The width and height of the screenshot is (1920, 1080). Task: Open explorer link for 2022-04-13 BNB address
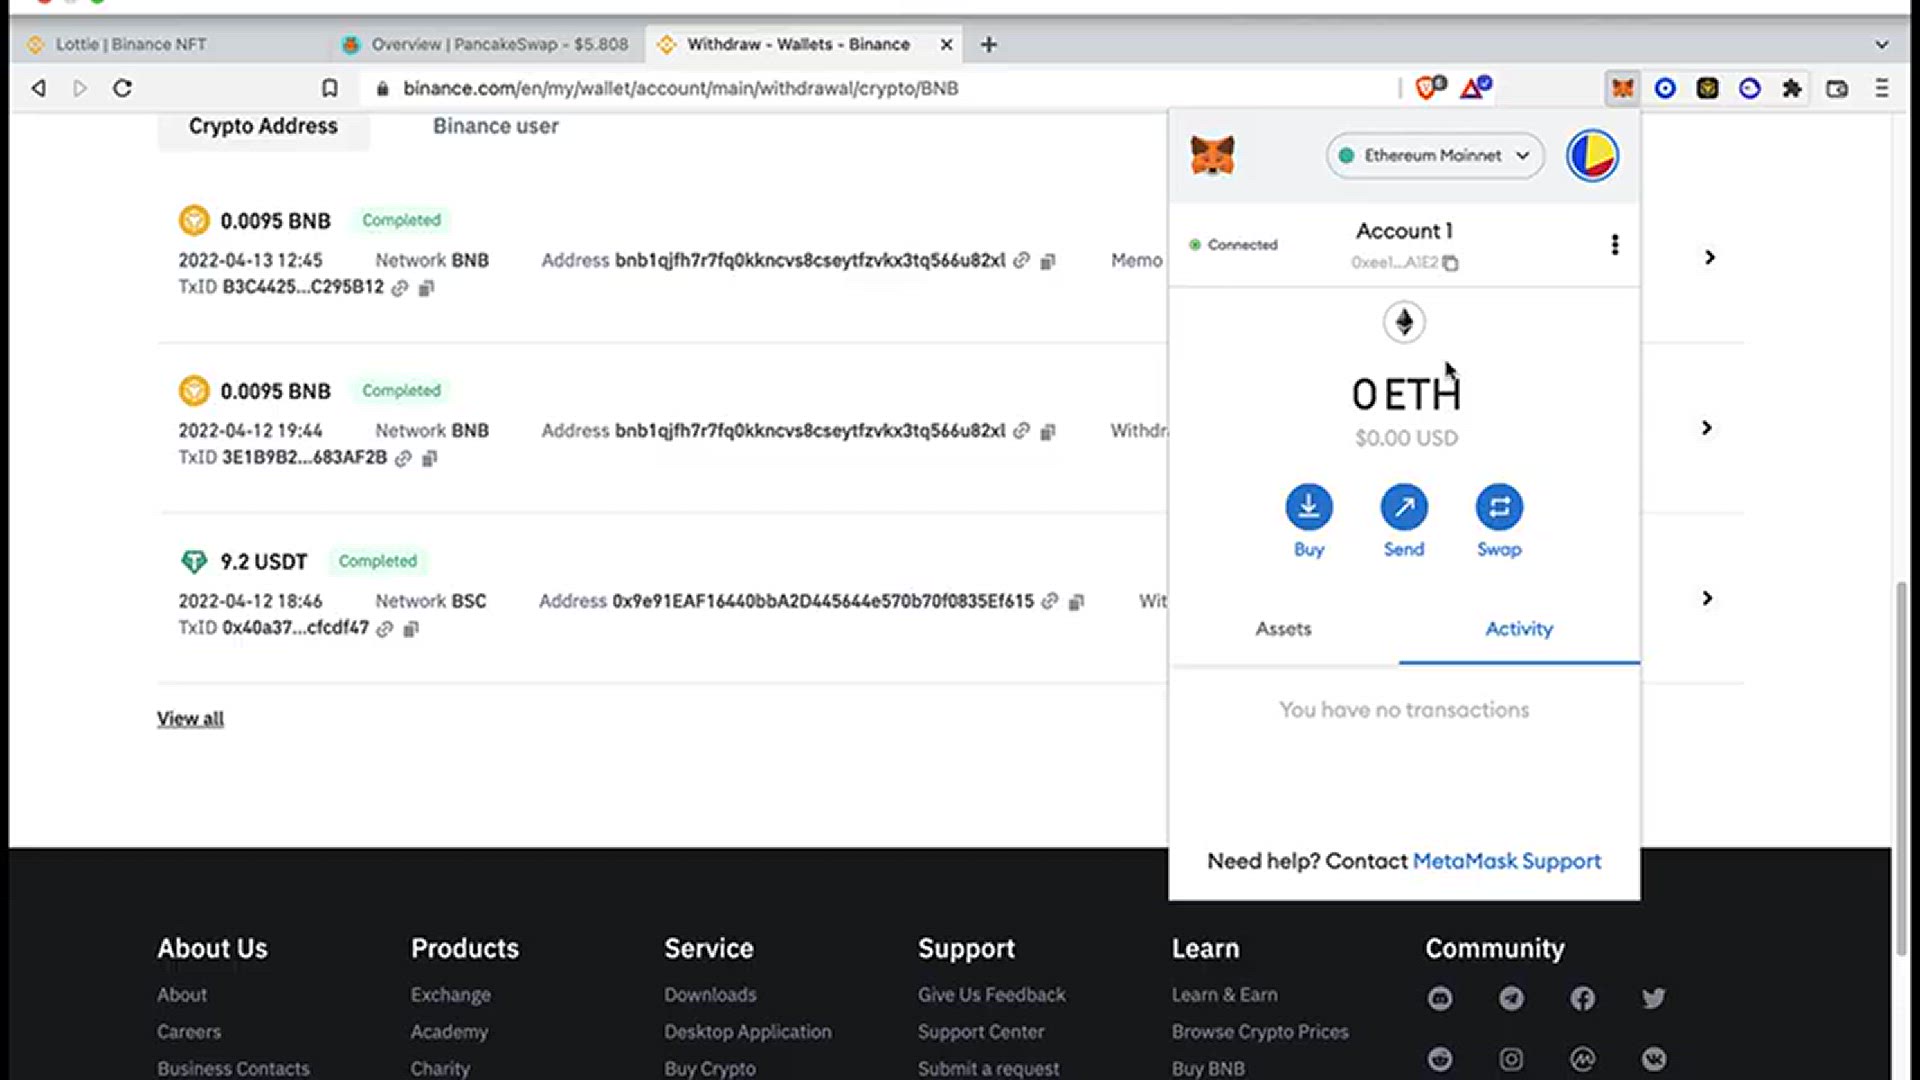[x=1021, y=260]
